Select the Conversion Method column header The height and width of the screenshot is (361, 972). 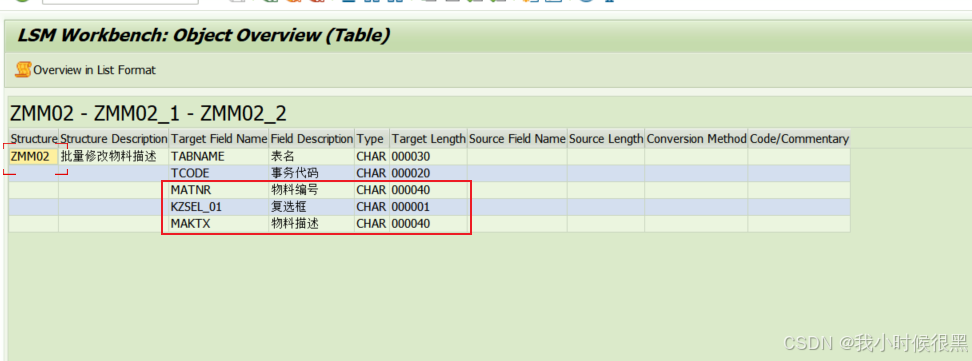click(696, 139)
